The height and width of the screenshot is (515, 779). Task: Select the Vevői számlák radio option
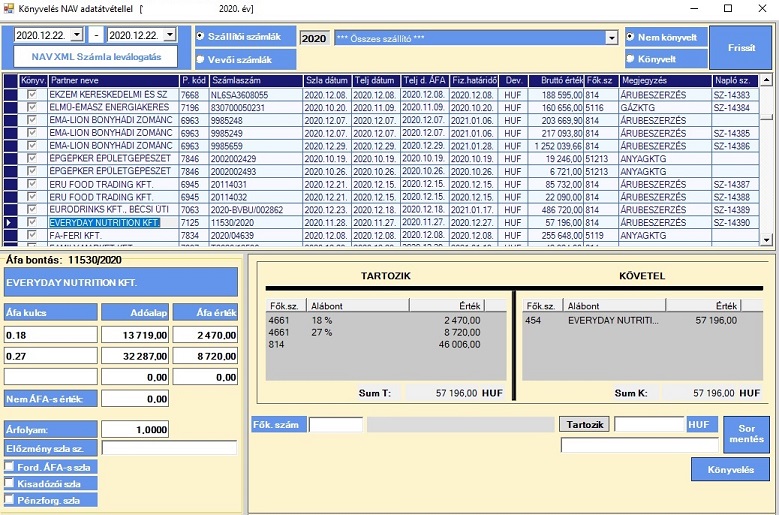[x=201, y=60]
